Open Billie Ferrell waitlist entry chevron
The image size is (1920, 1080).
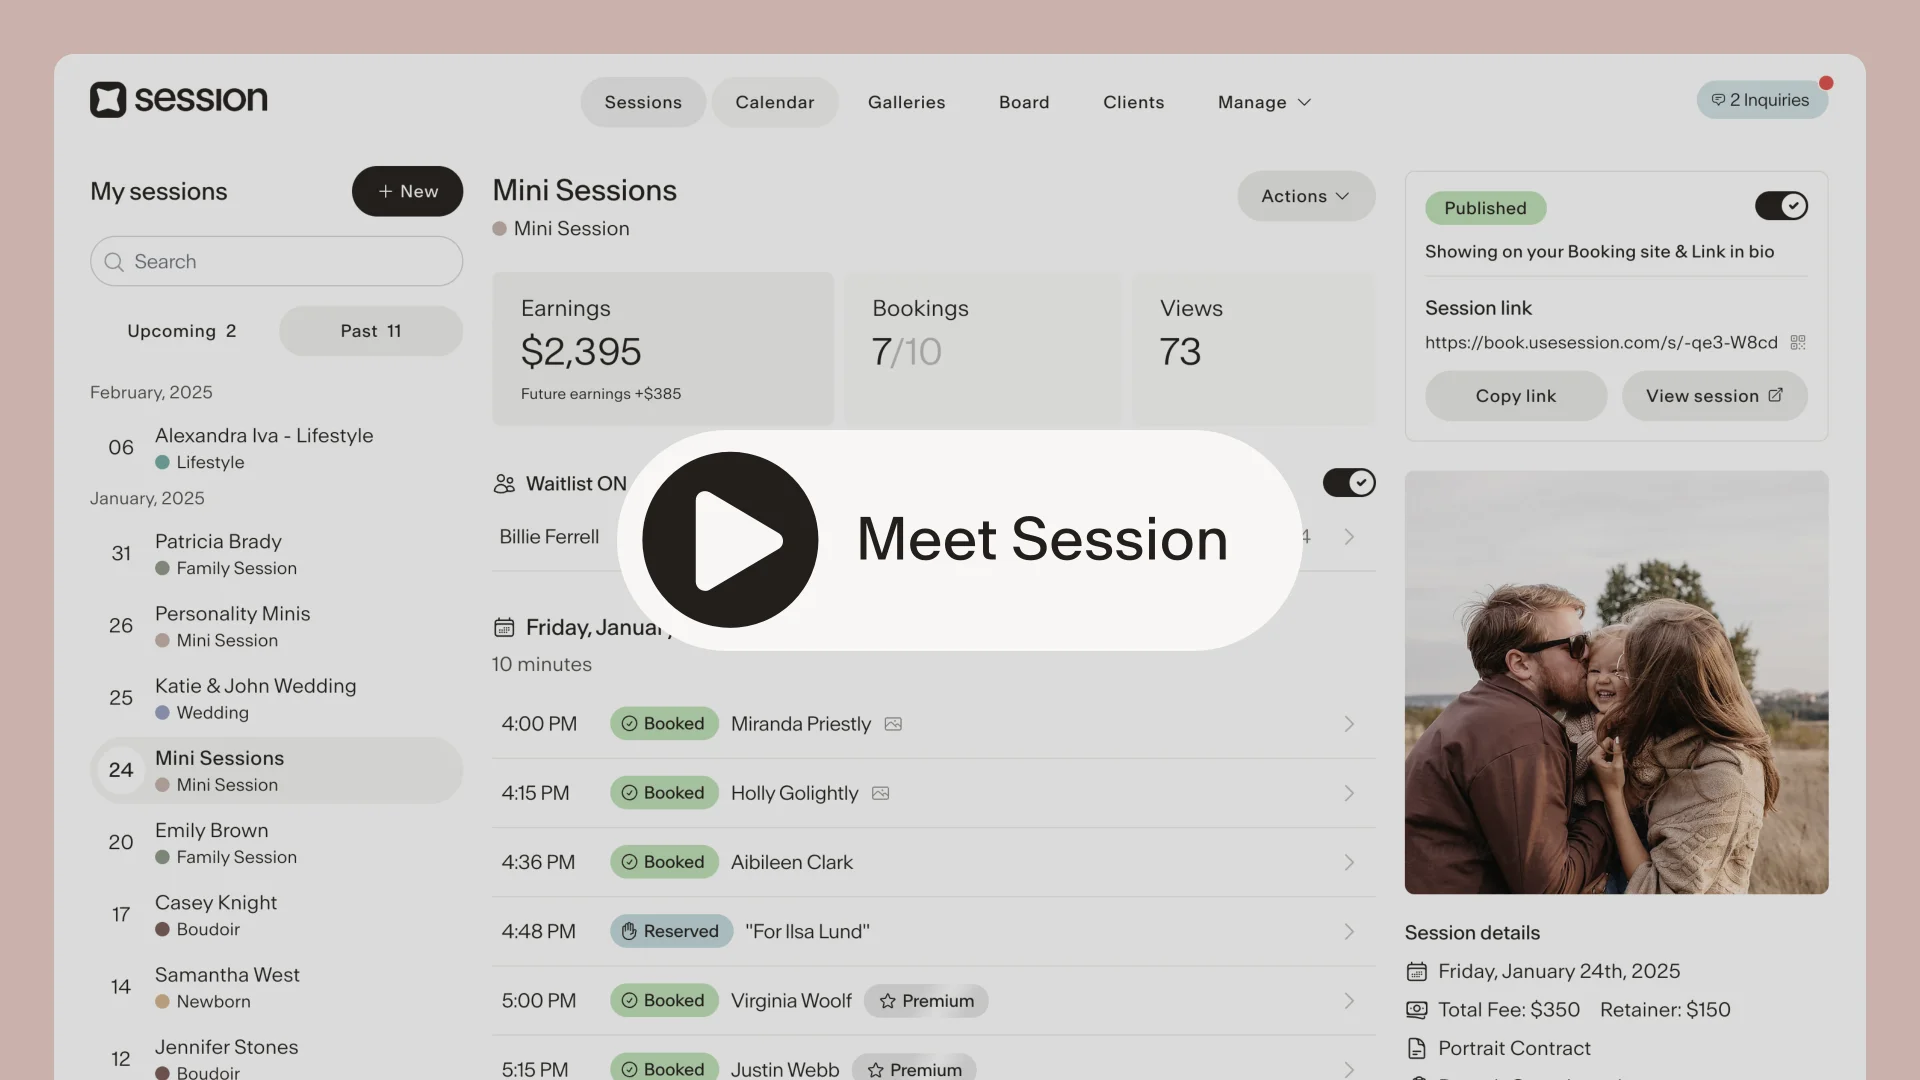1349,537
